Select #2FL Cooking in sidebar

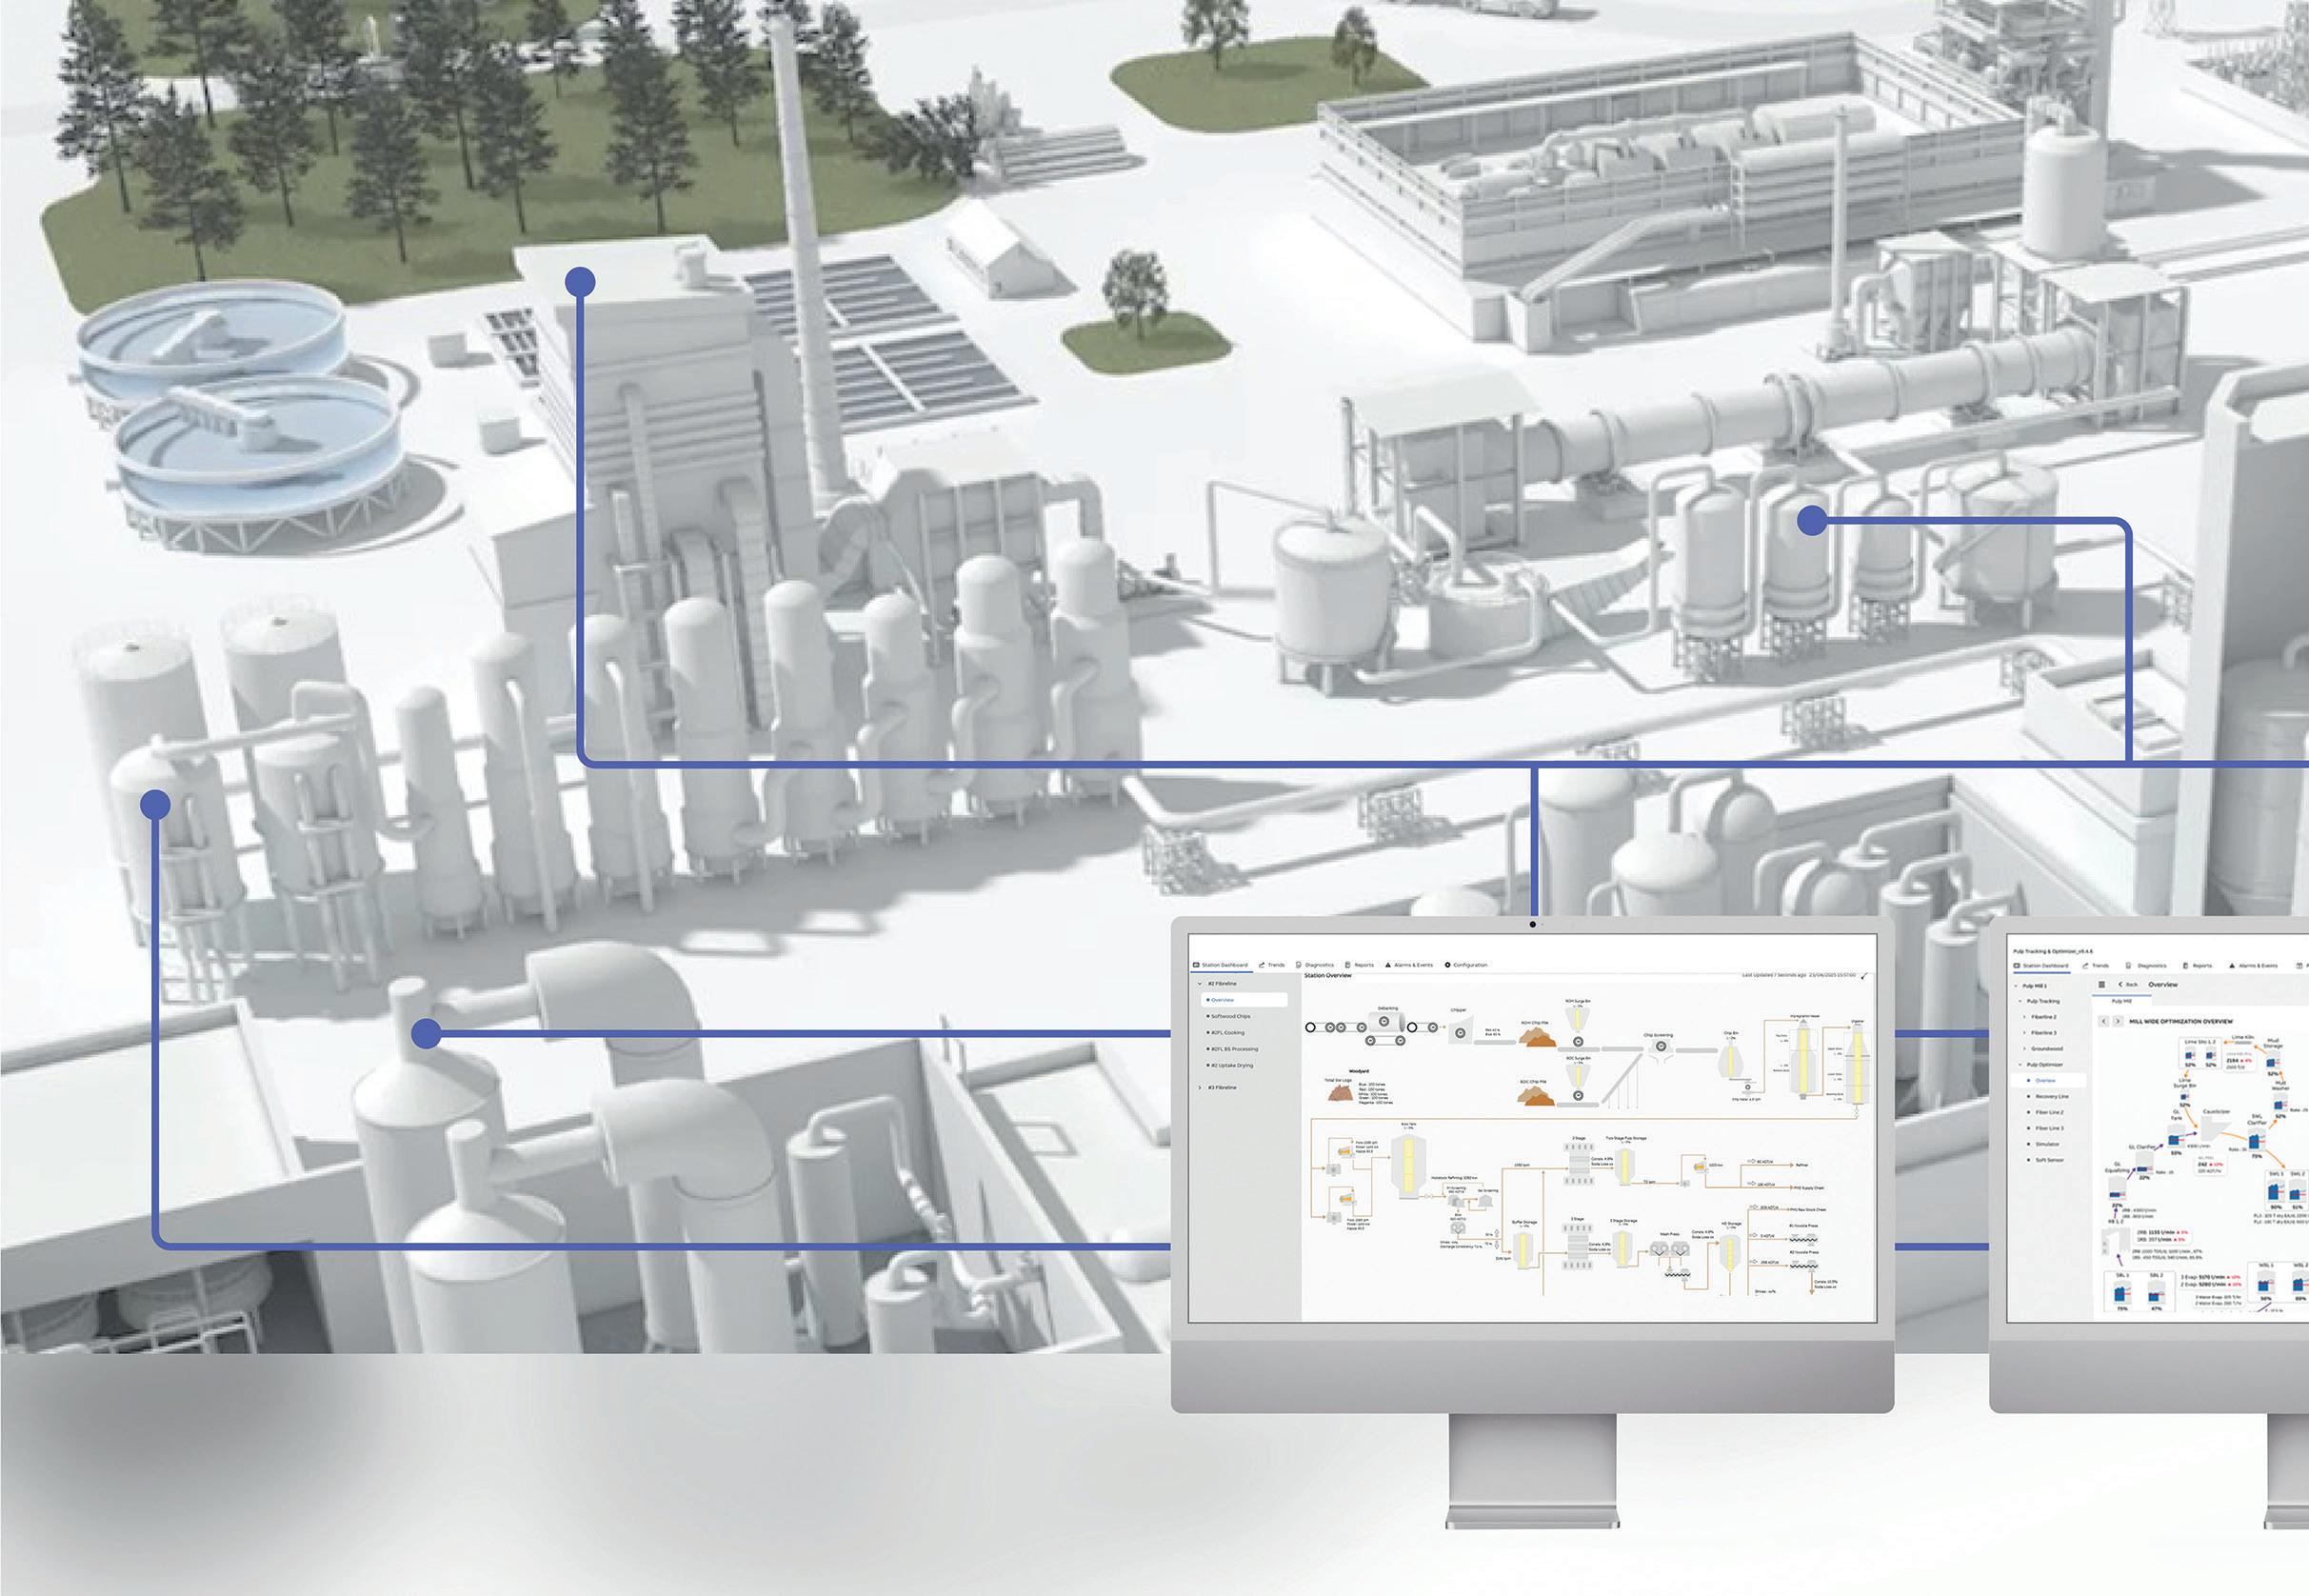(x=1227, y=1032)
